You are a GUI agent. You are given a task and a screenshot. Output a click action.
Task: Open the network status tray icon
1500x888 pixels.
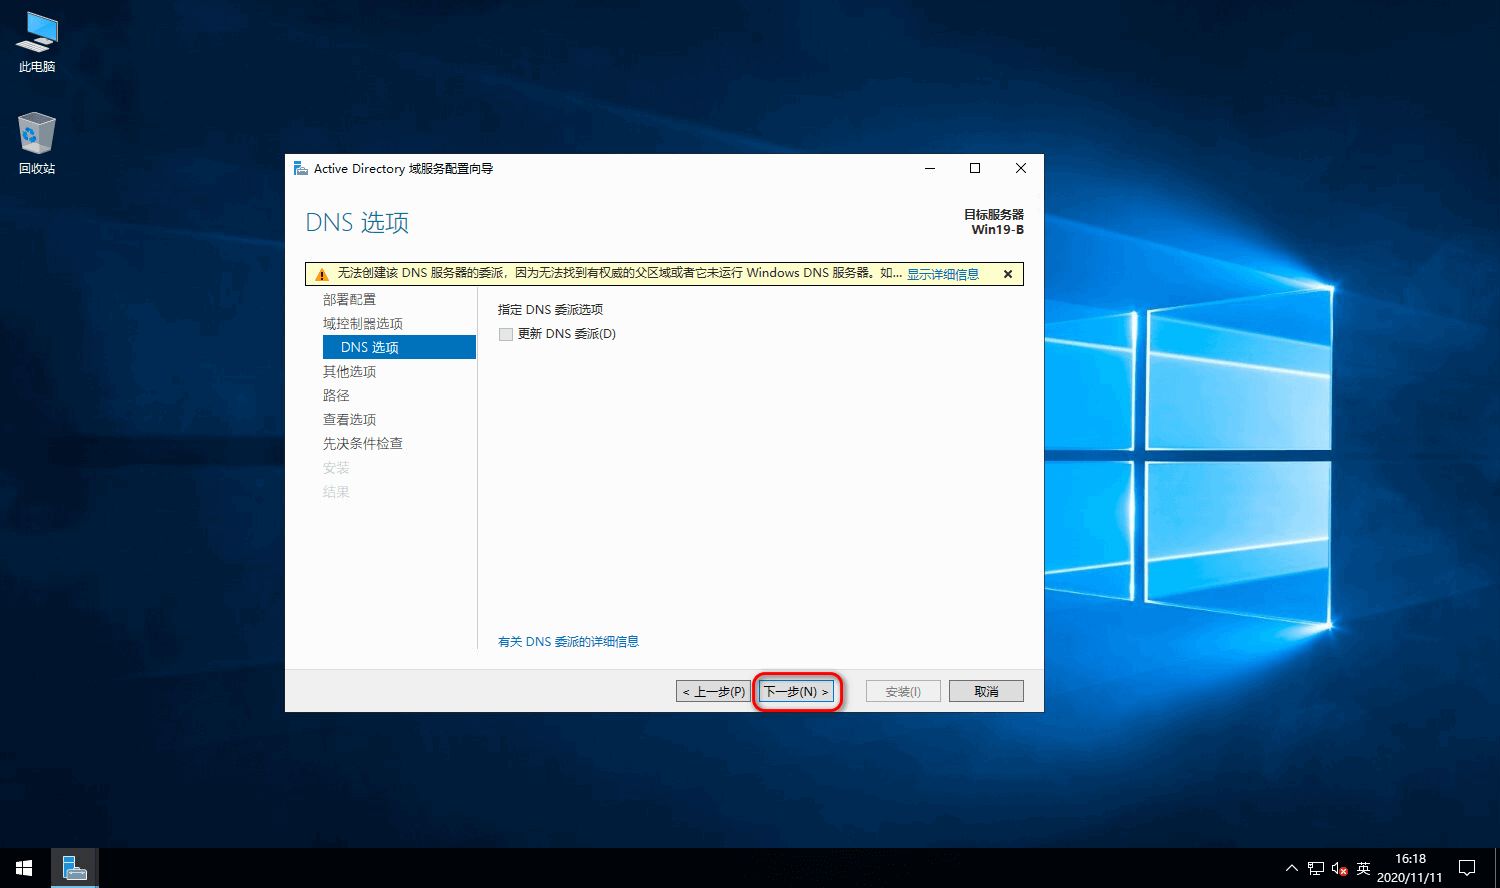pos(1315,868)
